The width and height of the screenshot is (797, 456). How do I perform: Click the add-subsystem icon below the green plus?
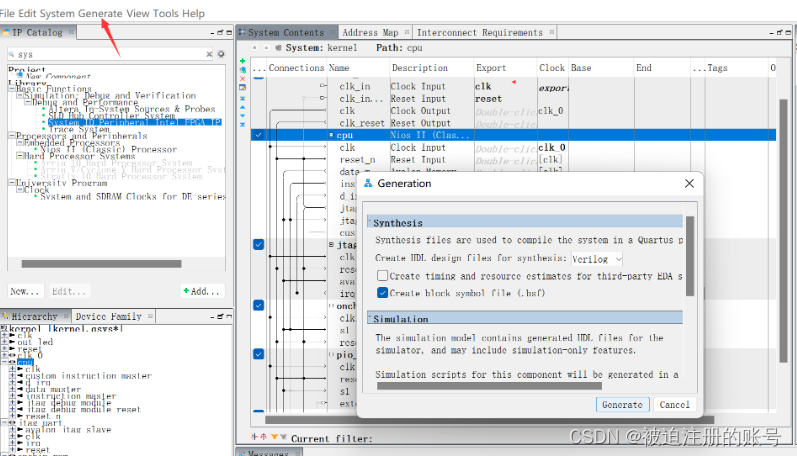click(x=242, y=70)
